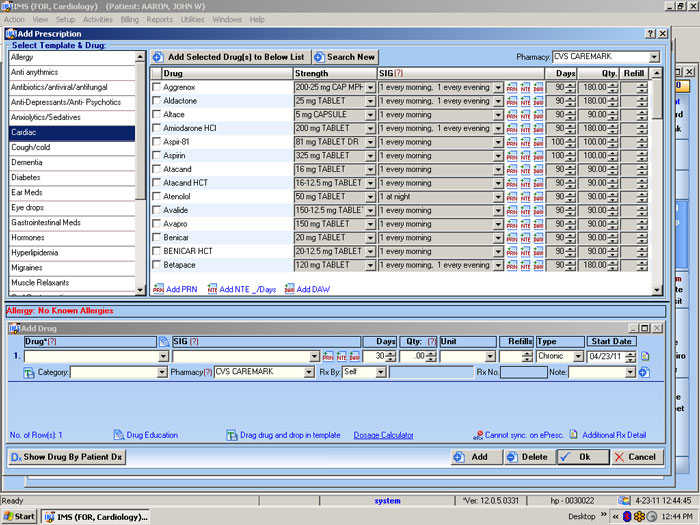The height and width of the screenshot is (525, 700).
Task: Click the DAW icon in the Altace row
Action: click(538, 115)
